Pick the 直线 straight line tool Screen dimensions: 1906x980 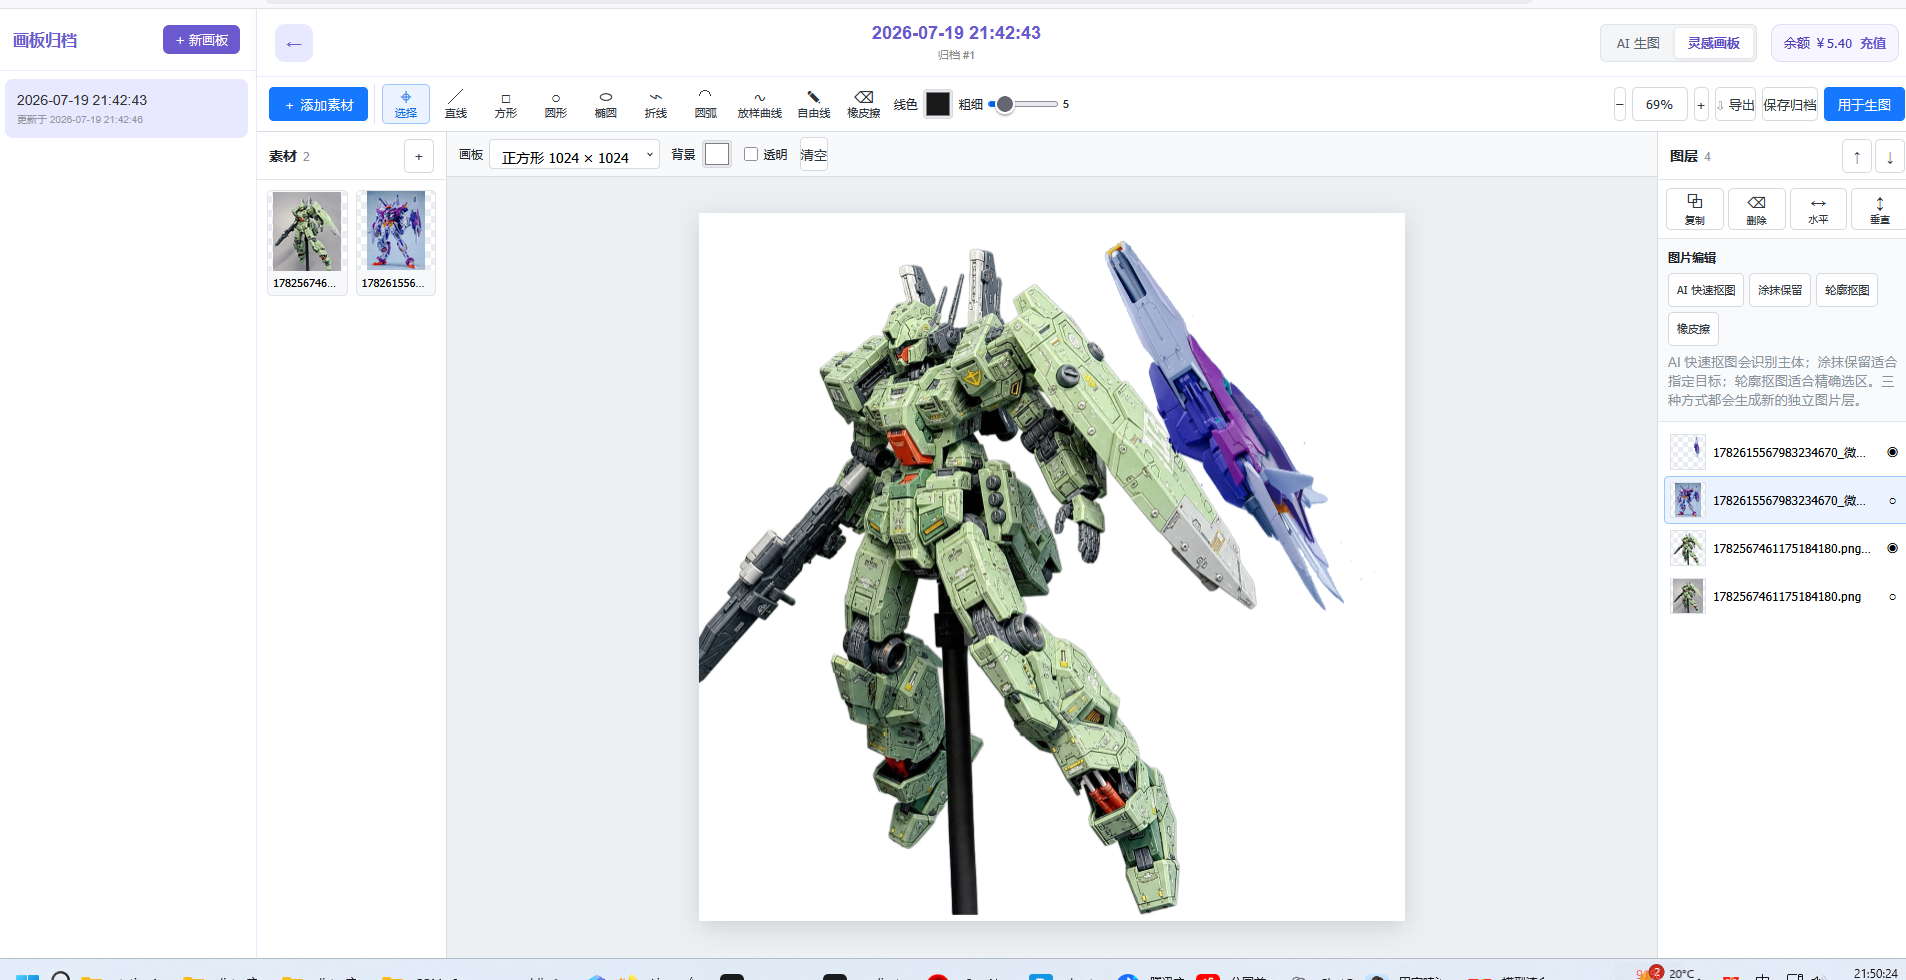click(456, 104)
